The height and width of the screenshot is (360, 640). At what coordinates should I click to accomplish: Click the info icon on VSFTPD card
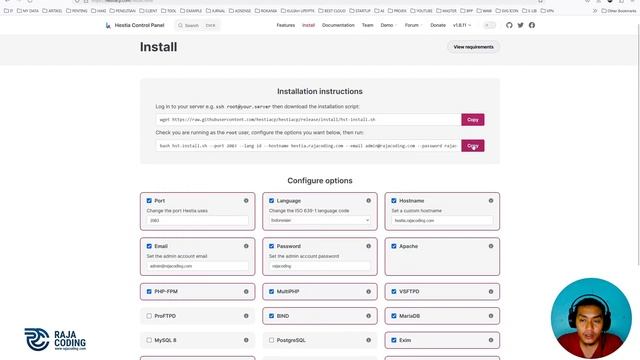tap(491, 291)
